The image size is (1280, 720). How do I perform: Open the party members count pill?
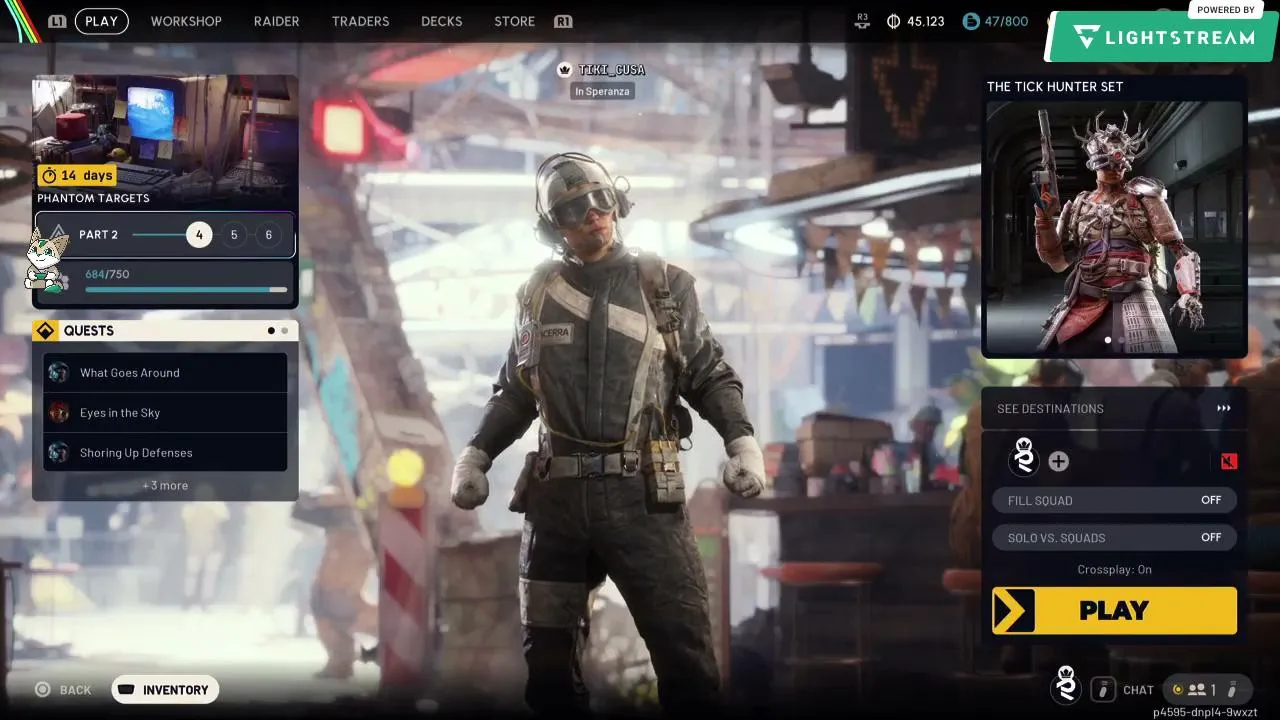click(x=1207, y=689)
